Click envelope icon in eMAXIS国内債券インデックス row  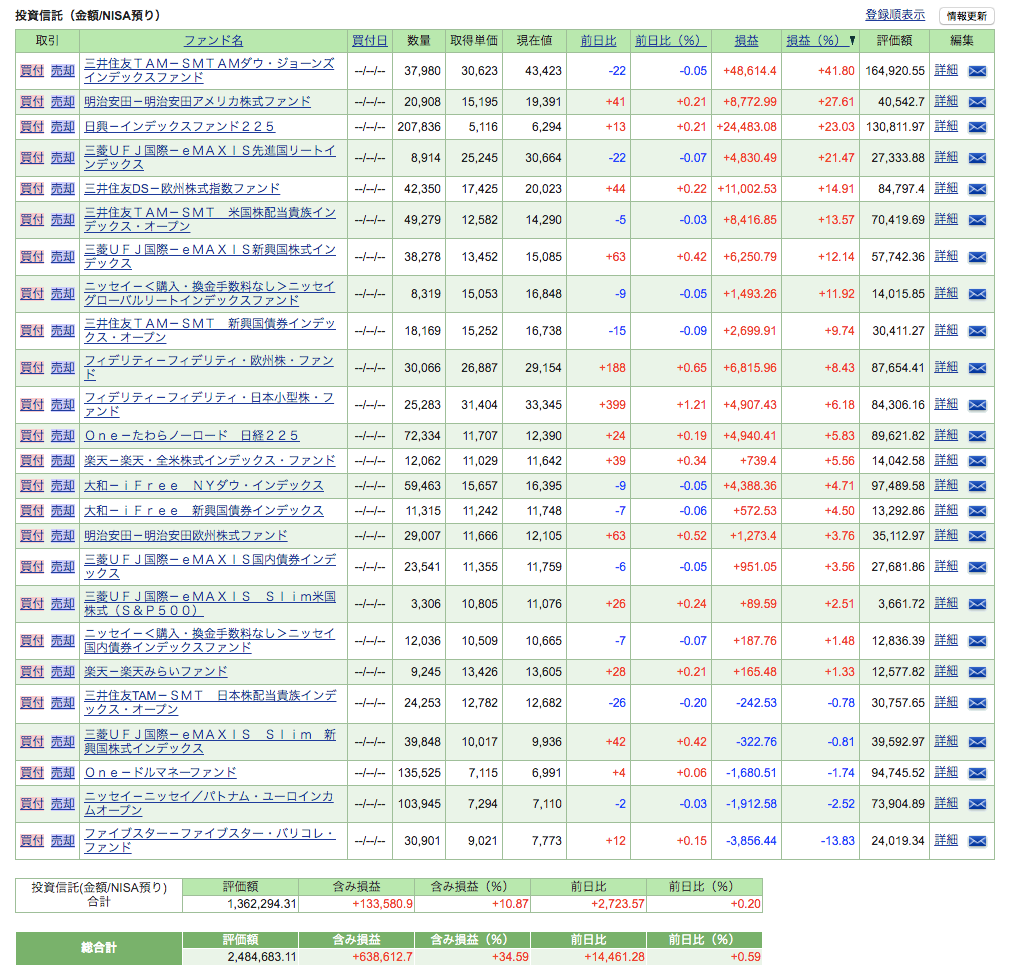(977, 567)
